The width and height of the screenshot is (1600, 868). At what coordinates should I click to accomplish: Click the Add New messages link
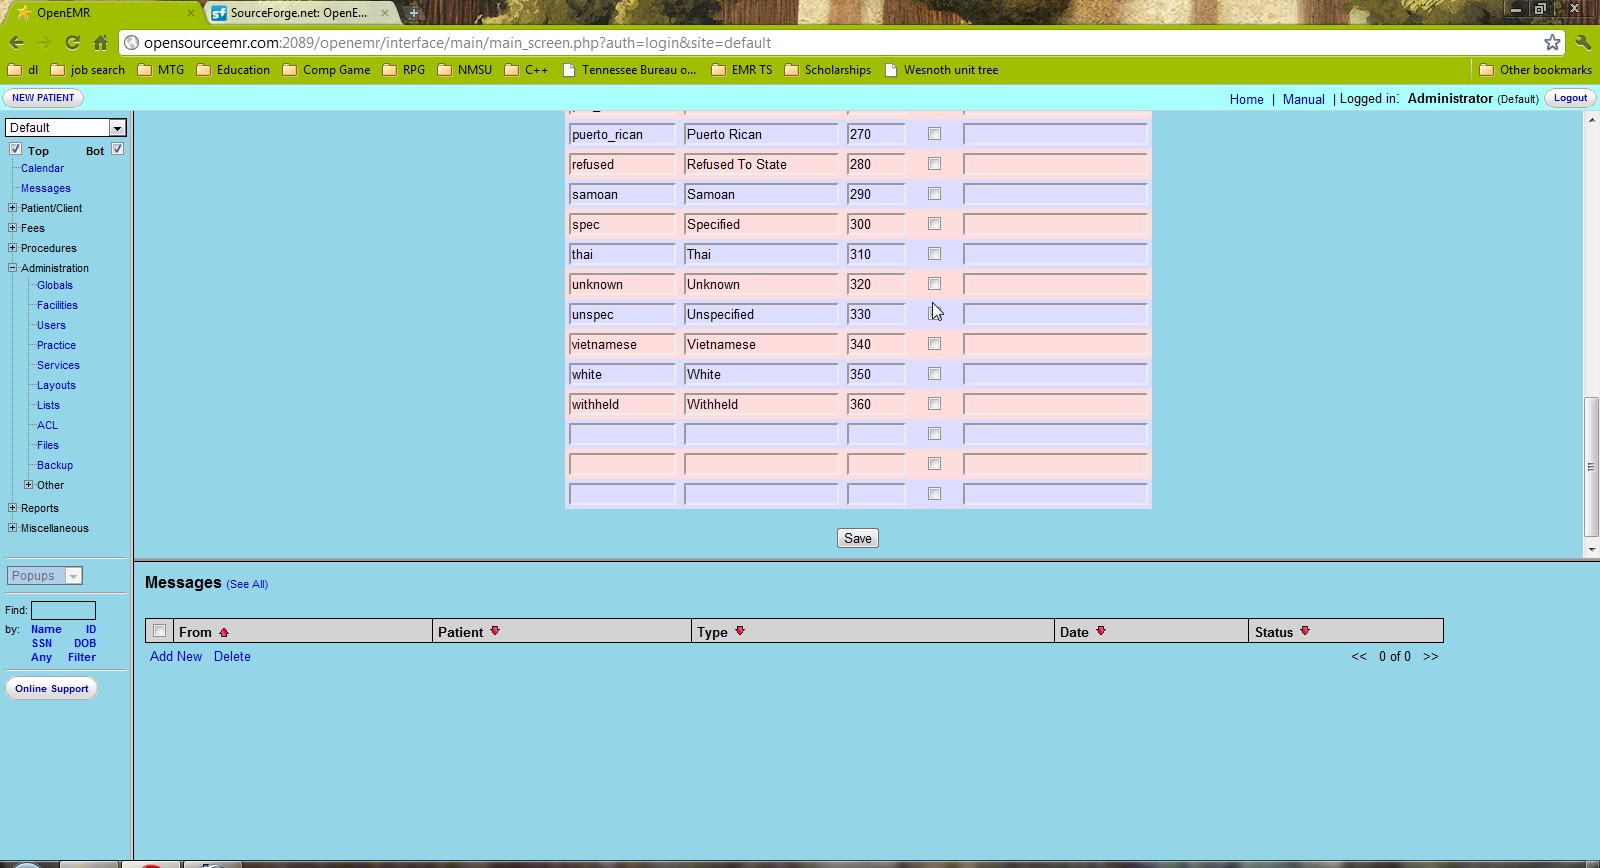tap(176, 657)
